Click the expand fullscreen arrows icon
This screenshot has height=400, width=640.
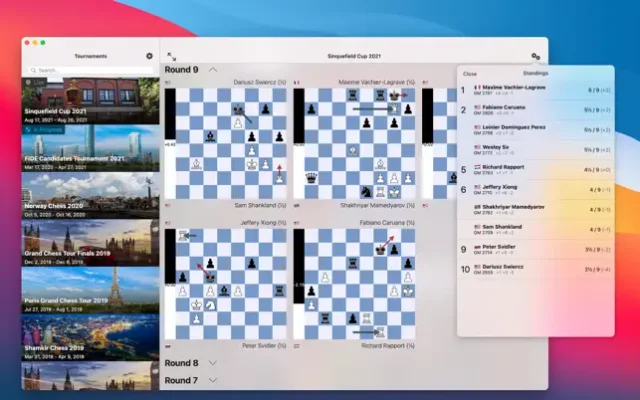click(172, 57)
